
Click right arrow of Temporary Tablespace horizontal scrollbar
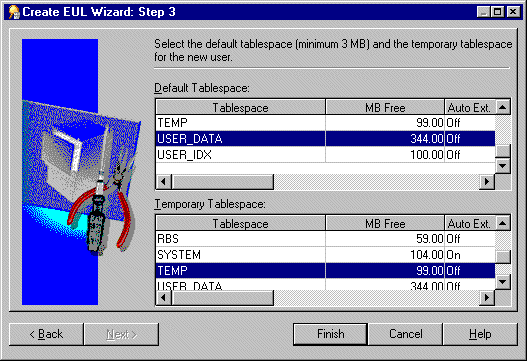[487, 298]
